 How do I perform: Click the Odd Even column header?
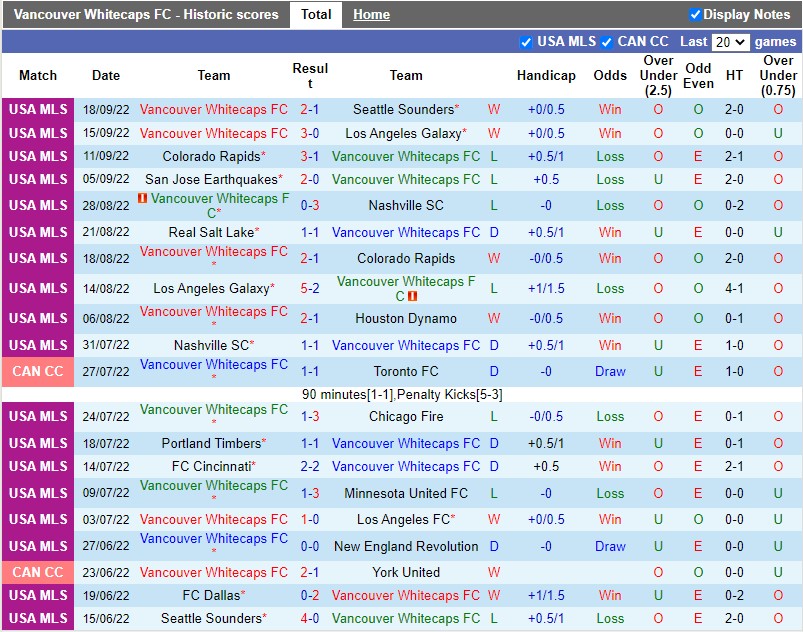pos(698,75)
